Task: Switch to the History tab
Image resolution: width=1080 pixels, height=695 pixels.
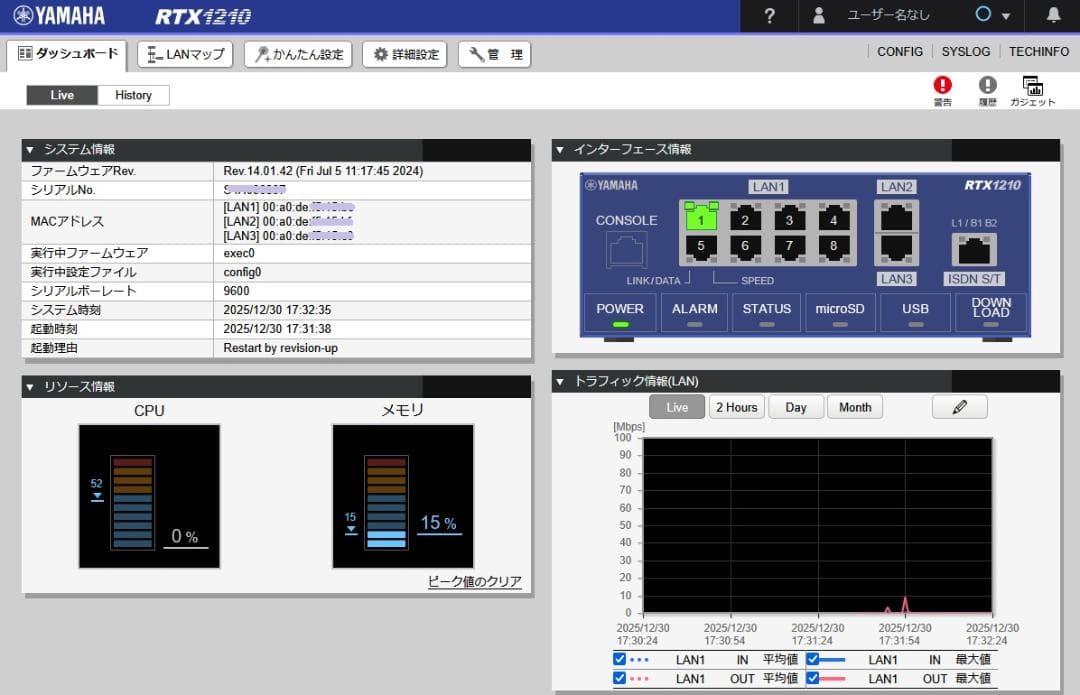Action: (x=134, y=94)
